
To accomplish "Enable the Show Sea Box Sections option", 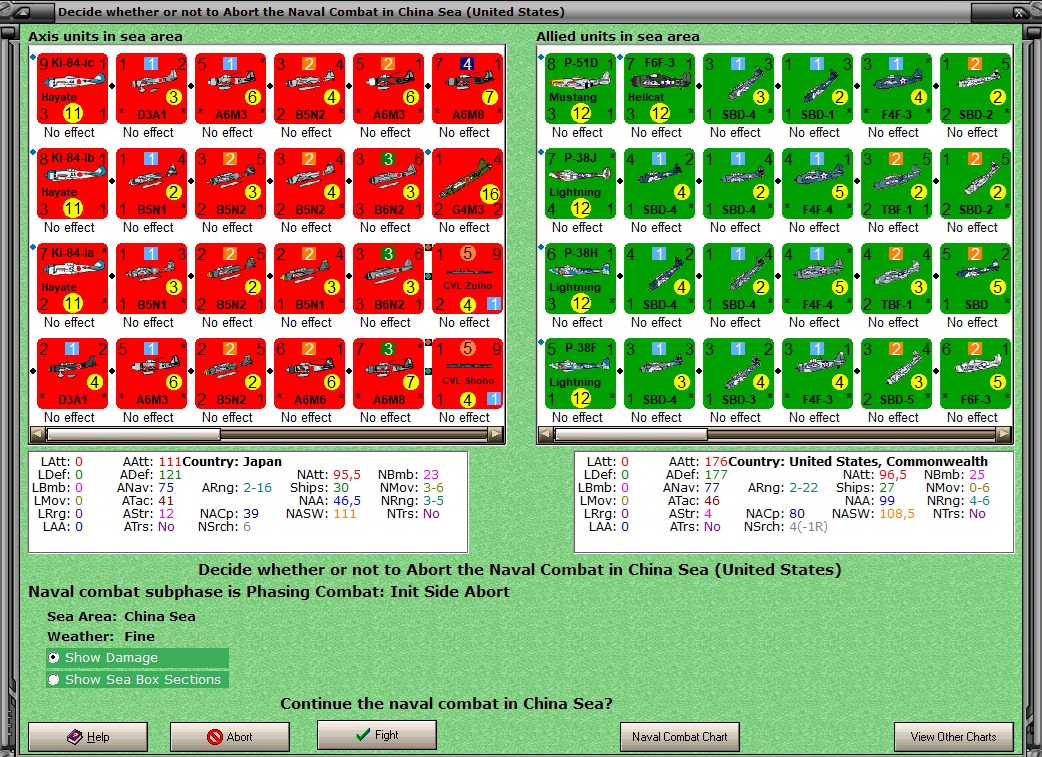I will point(138,680).
